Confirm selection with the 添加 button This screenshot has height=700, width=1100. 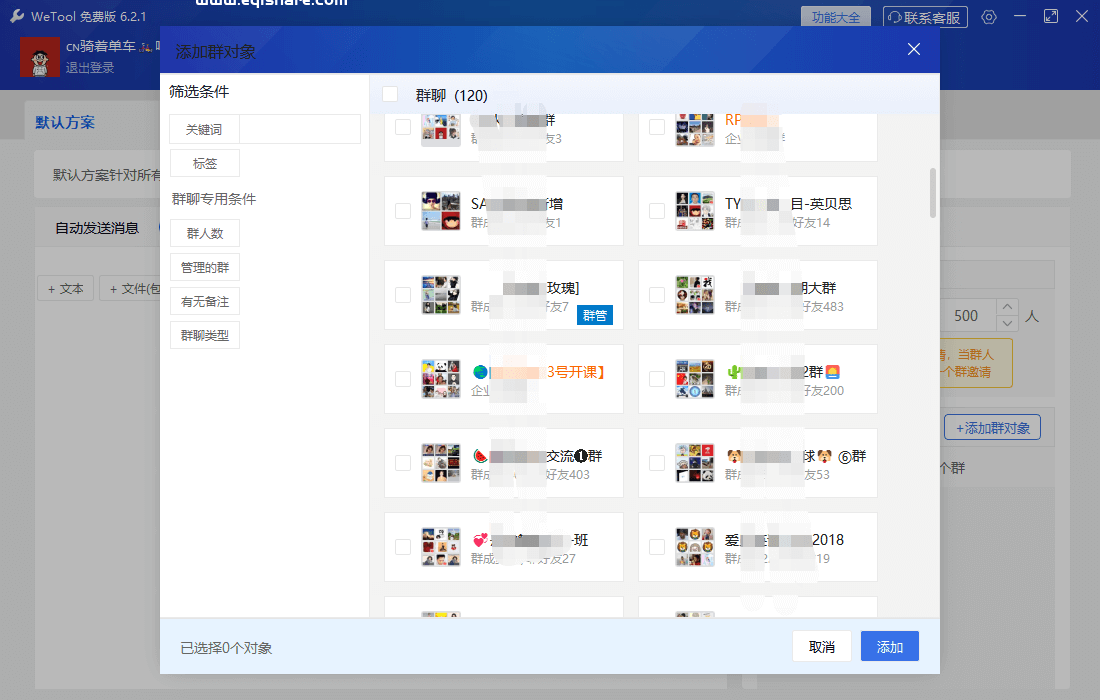tap(889, 646)
